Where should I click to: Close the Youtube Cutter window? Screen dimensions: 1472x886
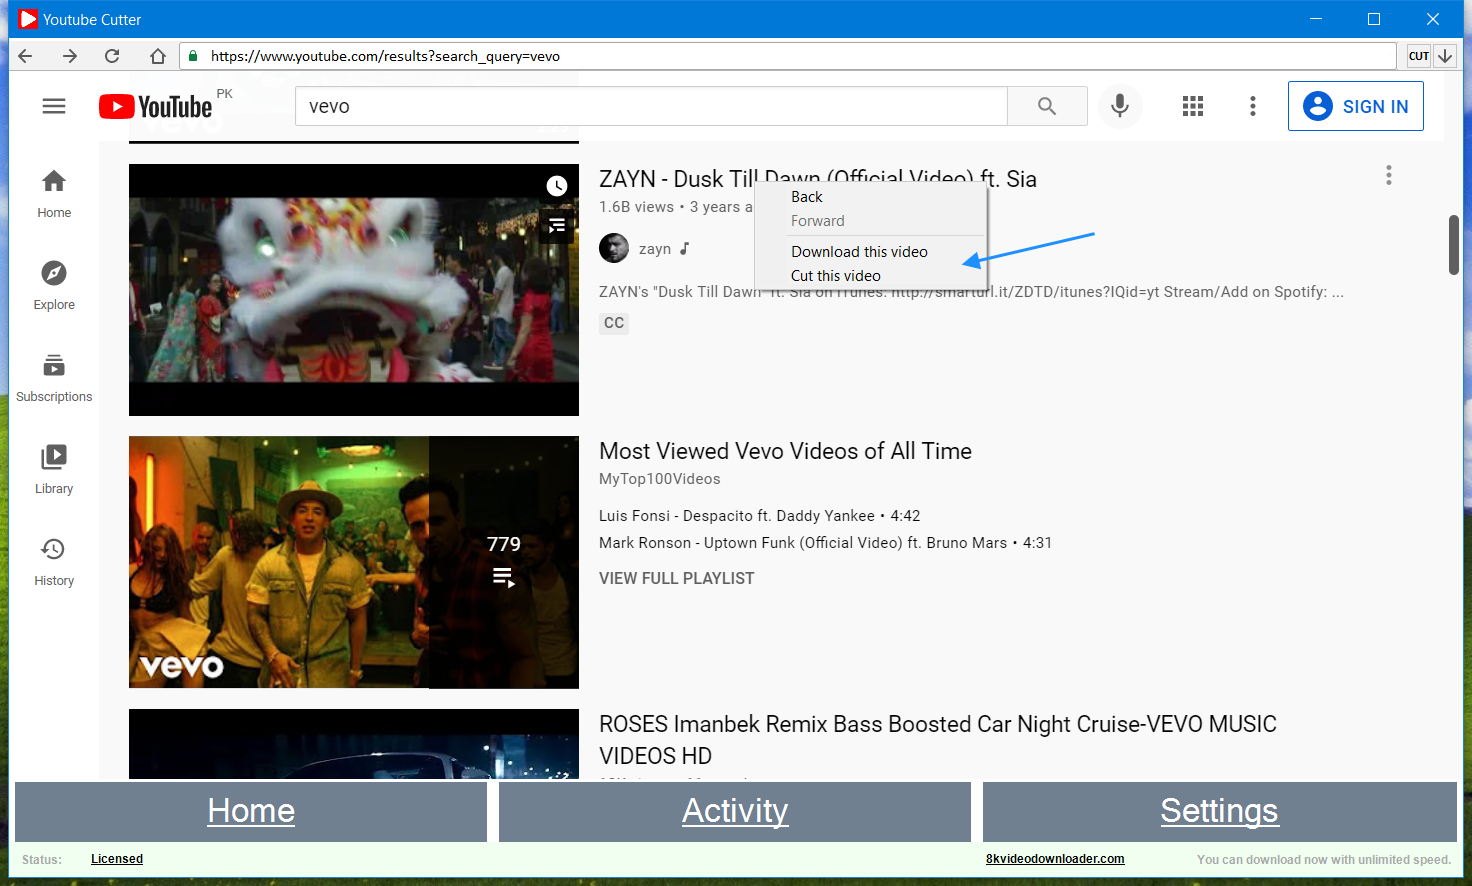(1433, 19)
